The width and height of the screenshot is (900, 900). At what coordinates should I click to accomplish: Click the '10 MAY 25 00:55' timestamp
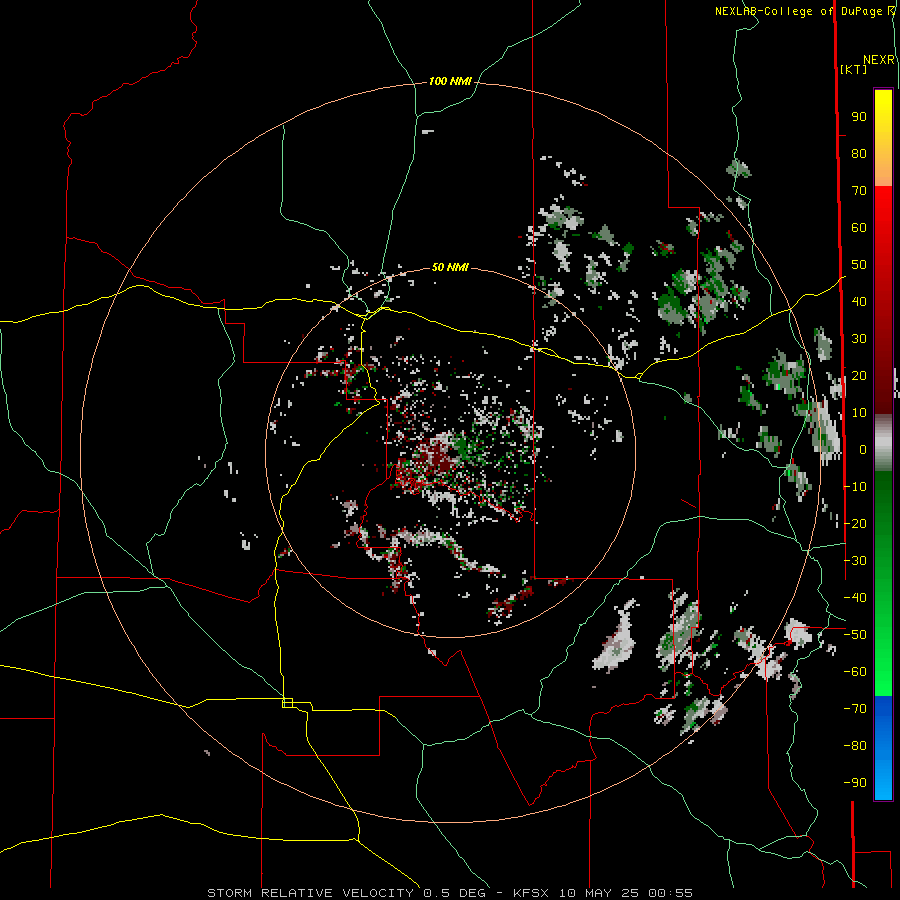coord(624,893)
